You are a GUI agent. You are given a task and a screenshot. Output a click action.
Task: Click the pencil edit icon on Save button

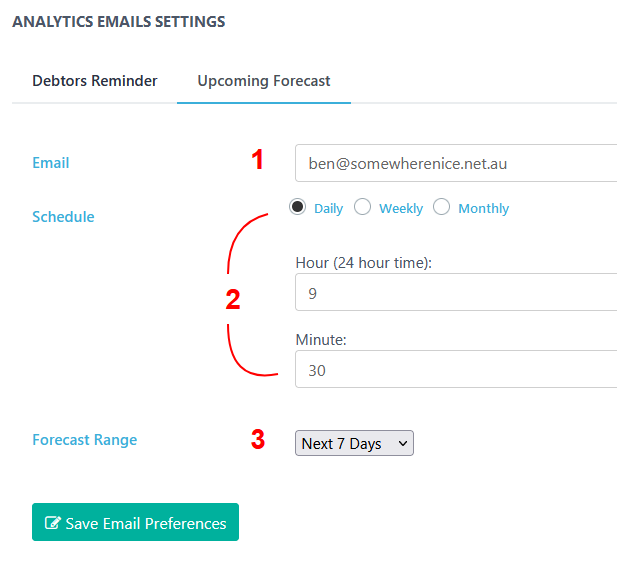(x=53, y=523)
